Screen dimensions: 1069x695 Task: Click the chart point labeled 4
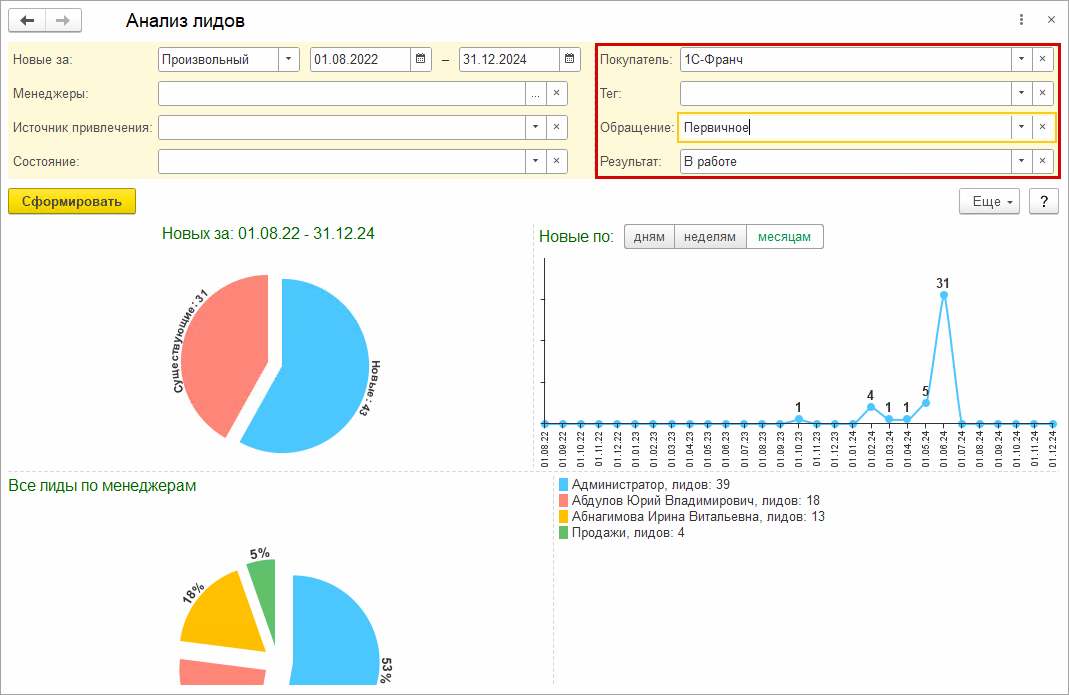[871, 407]
